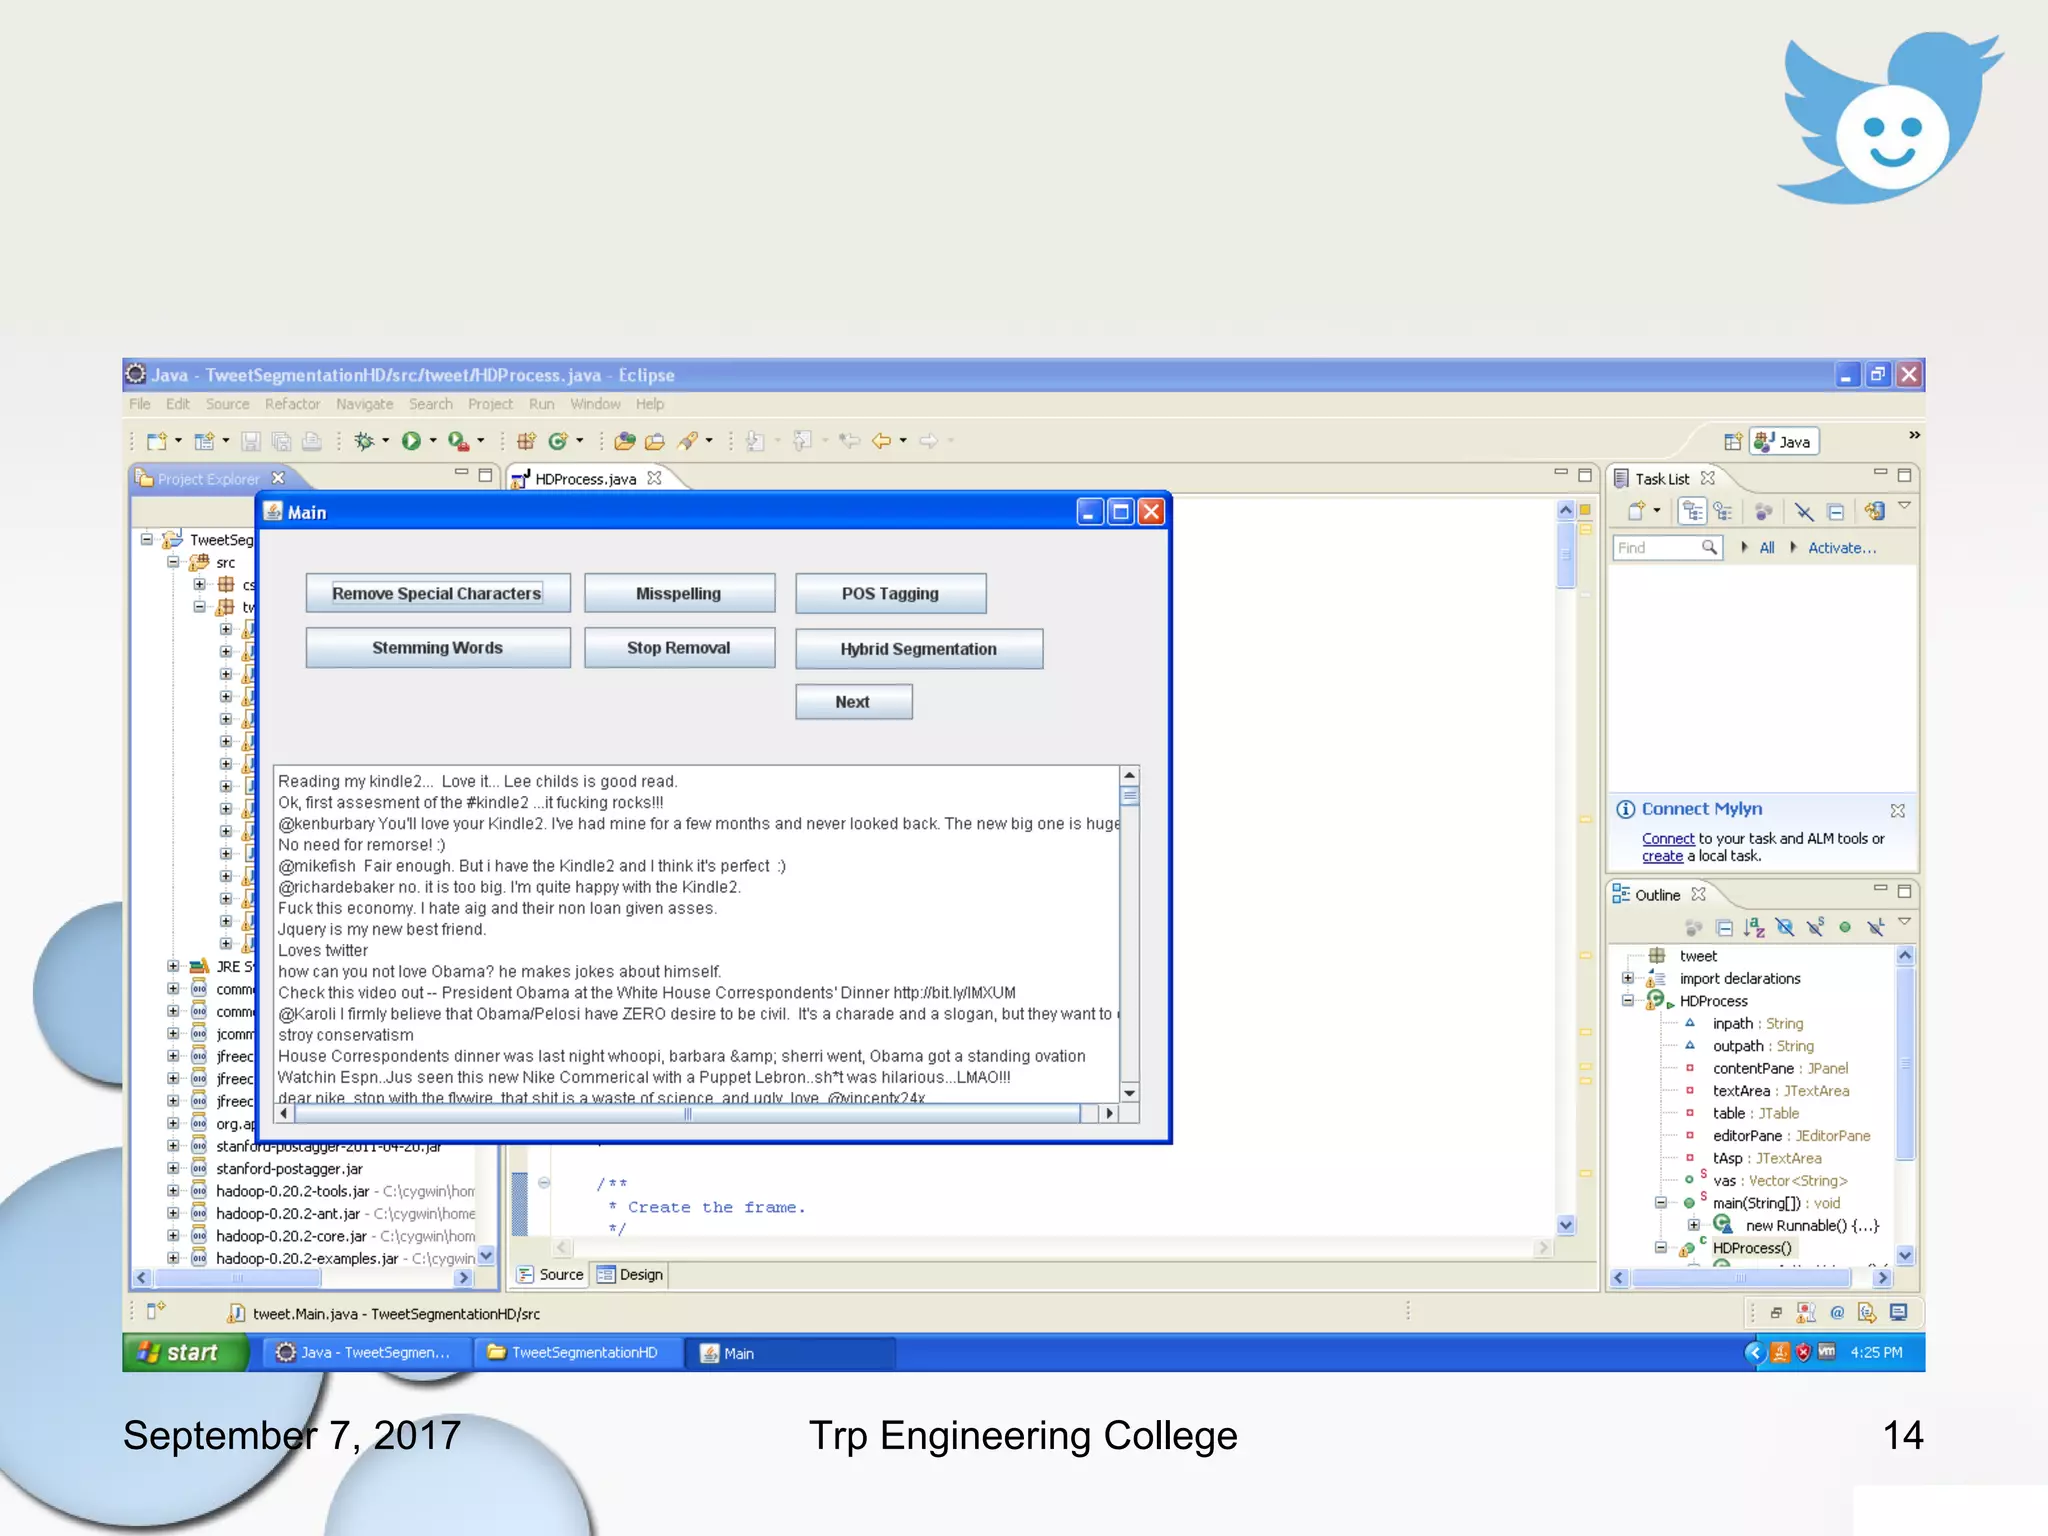Click the Sort alphabetically icon in Outline
The width and height of the screenshot is (2048, 1536).
click(x=1754, y=927)
